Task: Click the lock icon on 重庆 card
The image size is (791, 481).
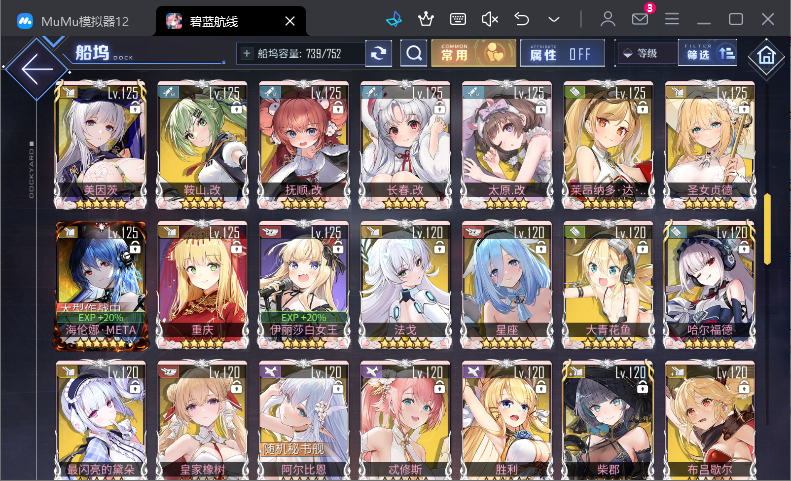Action: point(237,247)
